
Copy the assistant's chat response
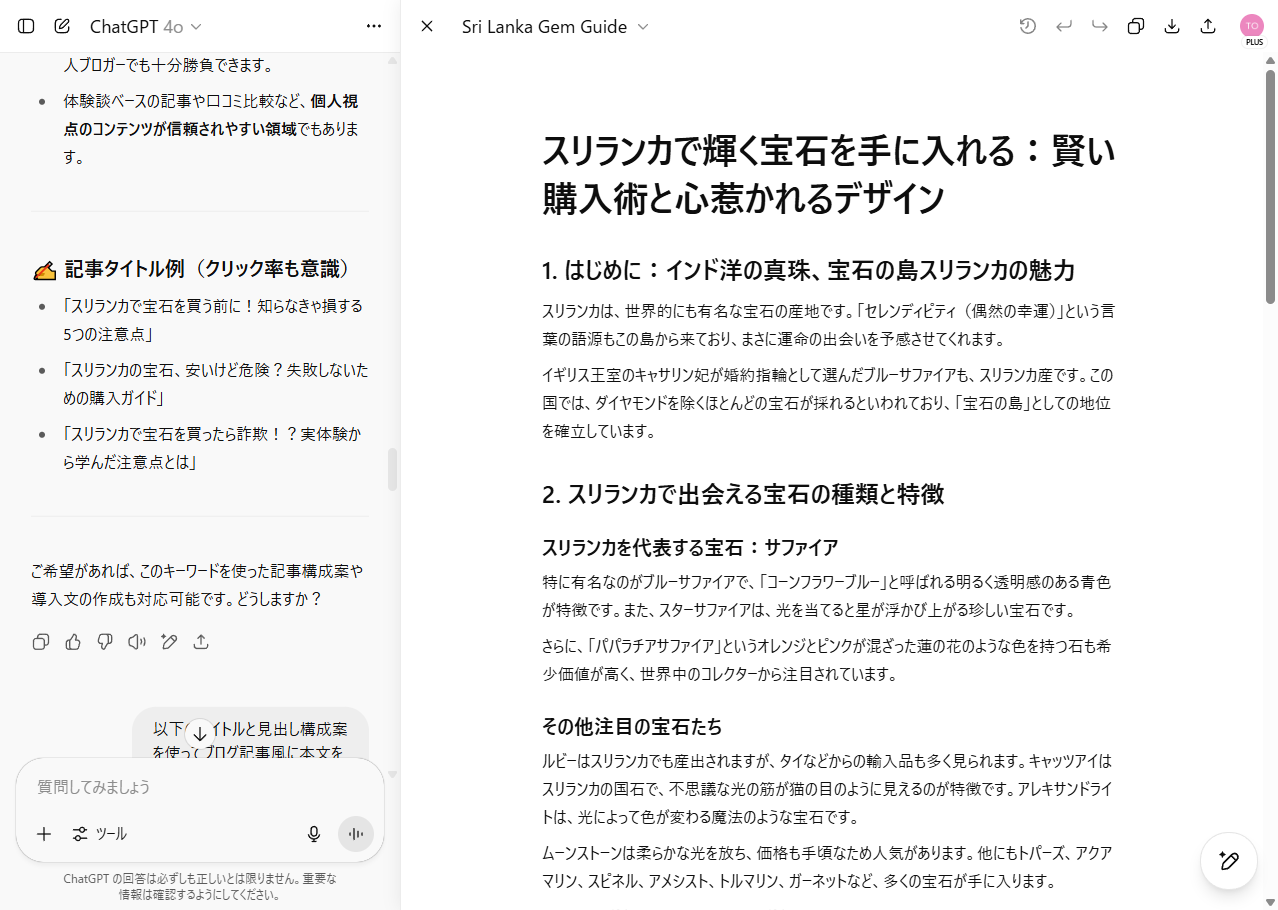coord(41,642)
